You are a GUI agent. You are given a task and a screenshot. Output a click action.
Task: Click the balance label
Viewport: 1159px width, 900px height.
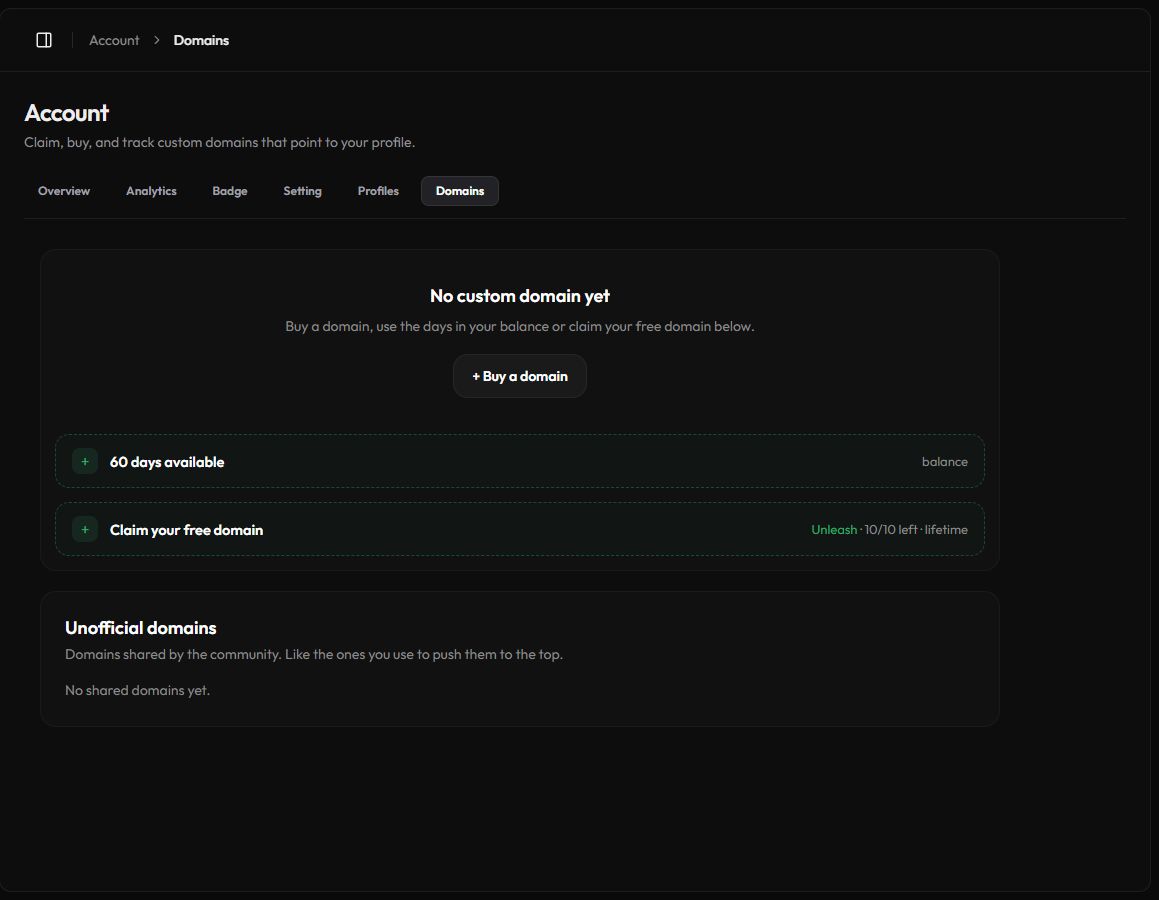[x=945, y=462]
